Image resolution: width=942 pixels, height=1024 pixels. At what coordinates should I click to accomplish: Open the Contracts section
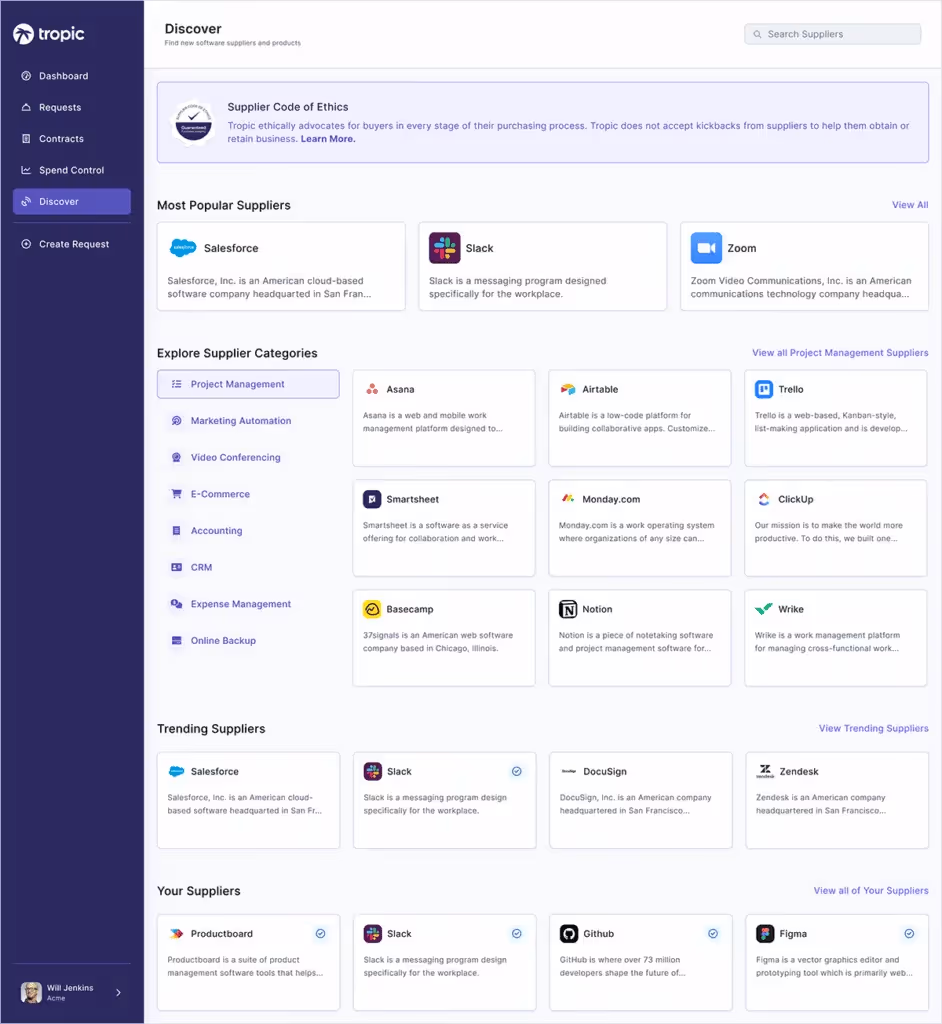pos(72,138)
